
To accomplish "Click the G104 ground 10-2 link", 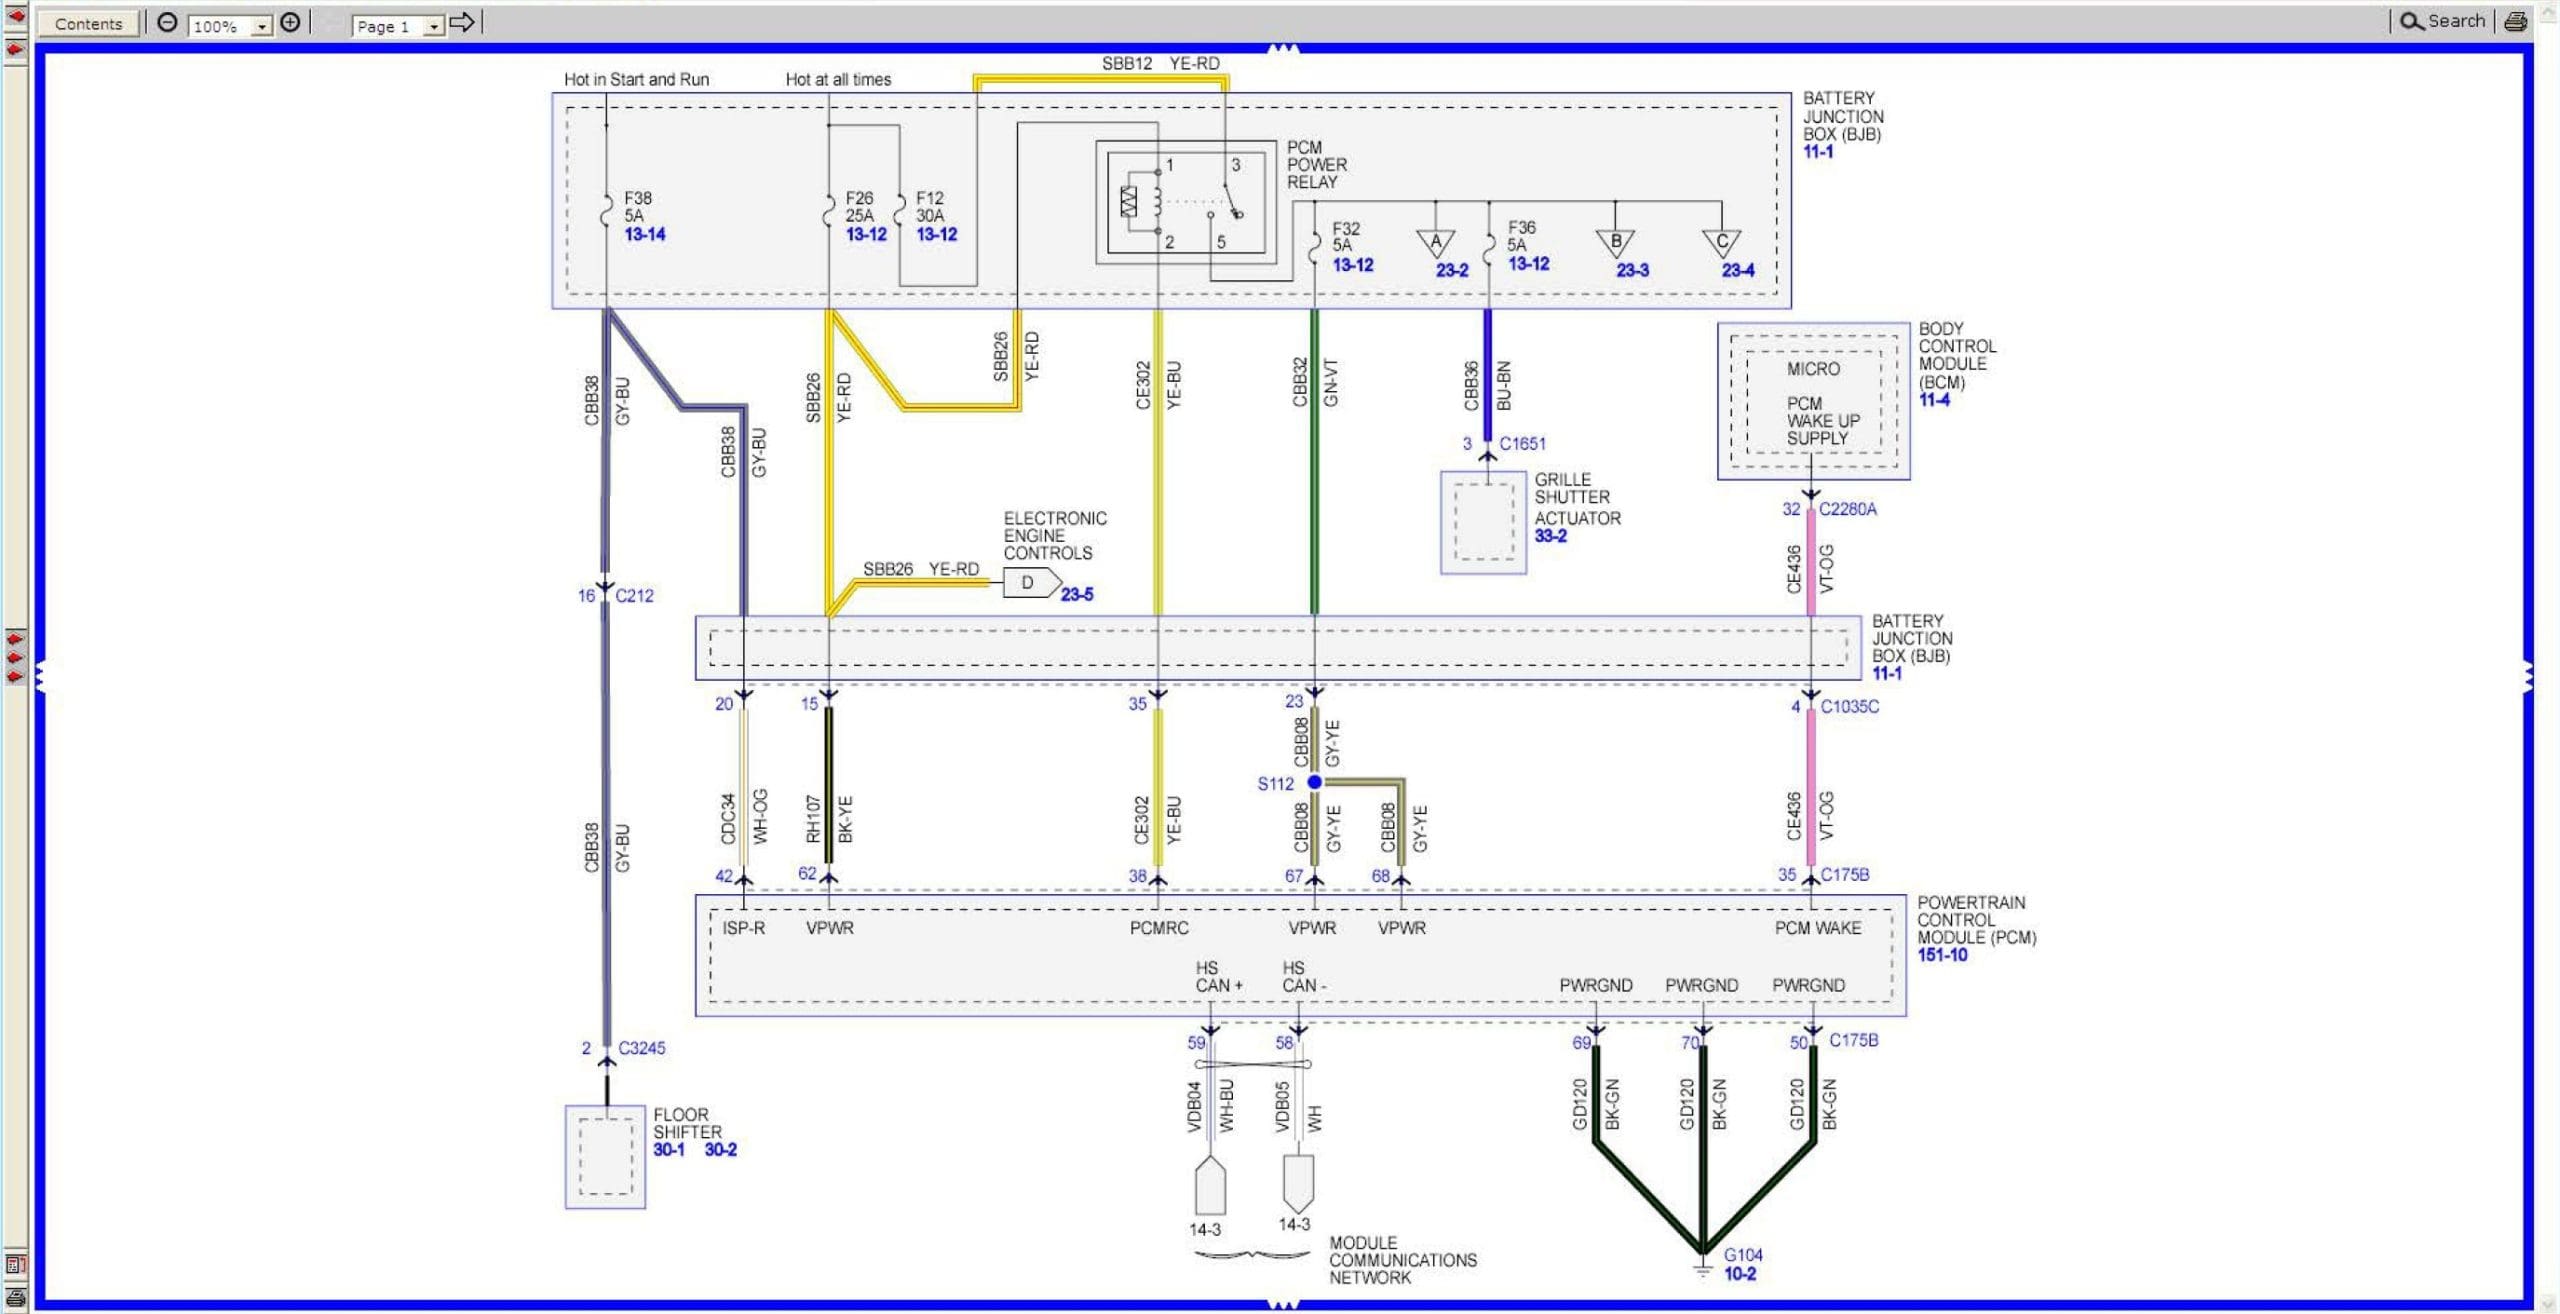I will click(1739, 1274).
